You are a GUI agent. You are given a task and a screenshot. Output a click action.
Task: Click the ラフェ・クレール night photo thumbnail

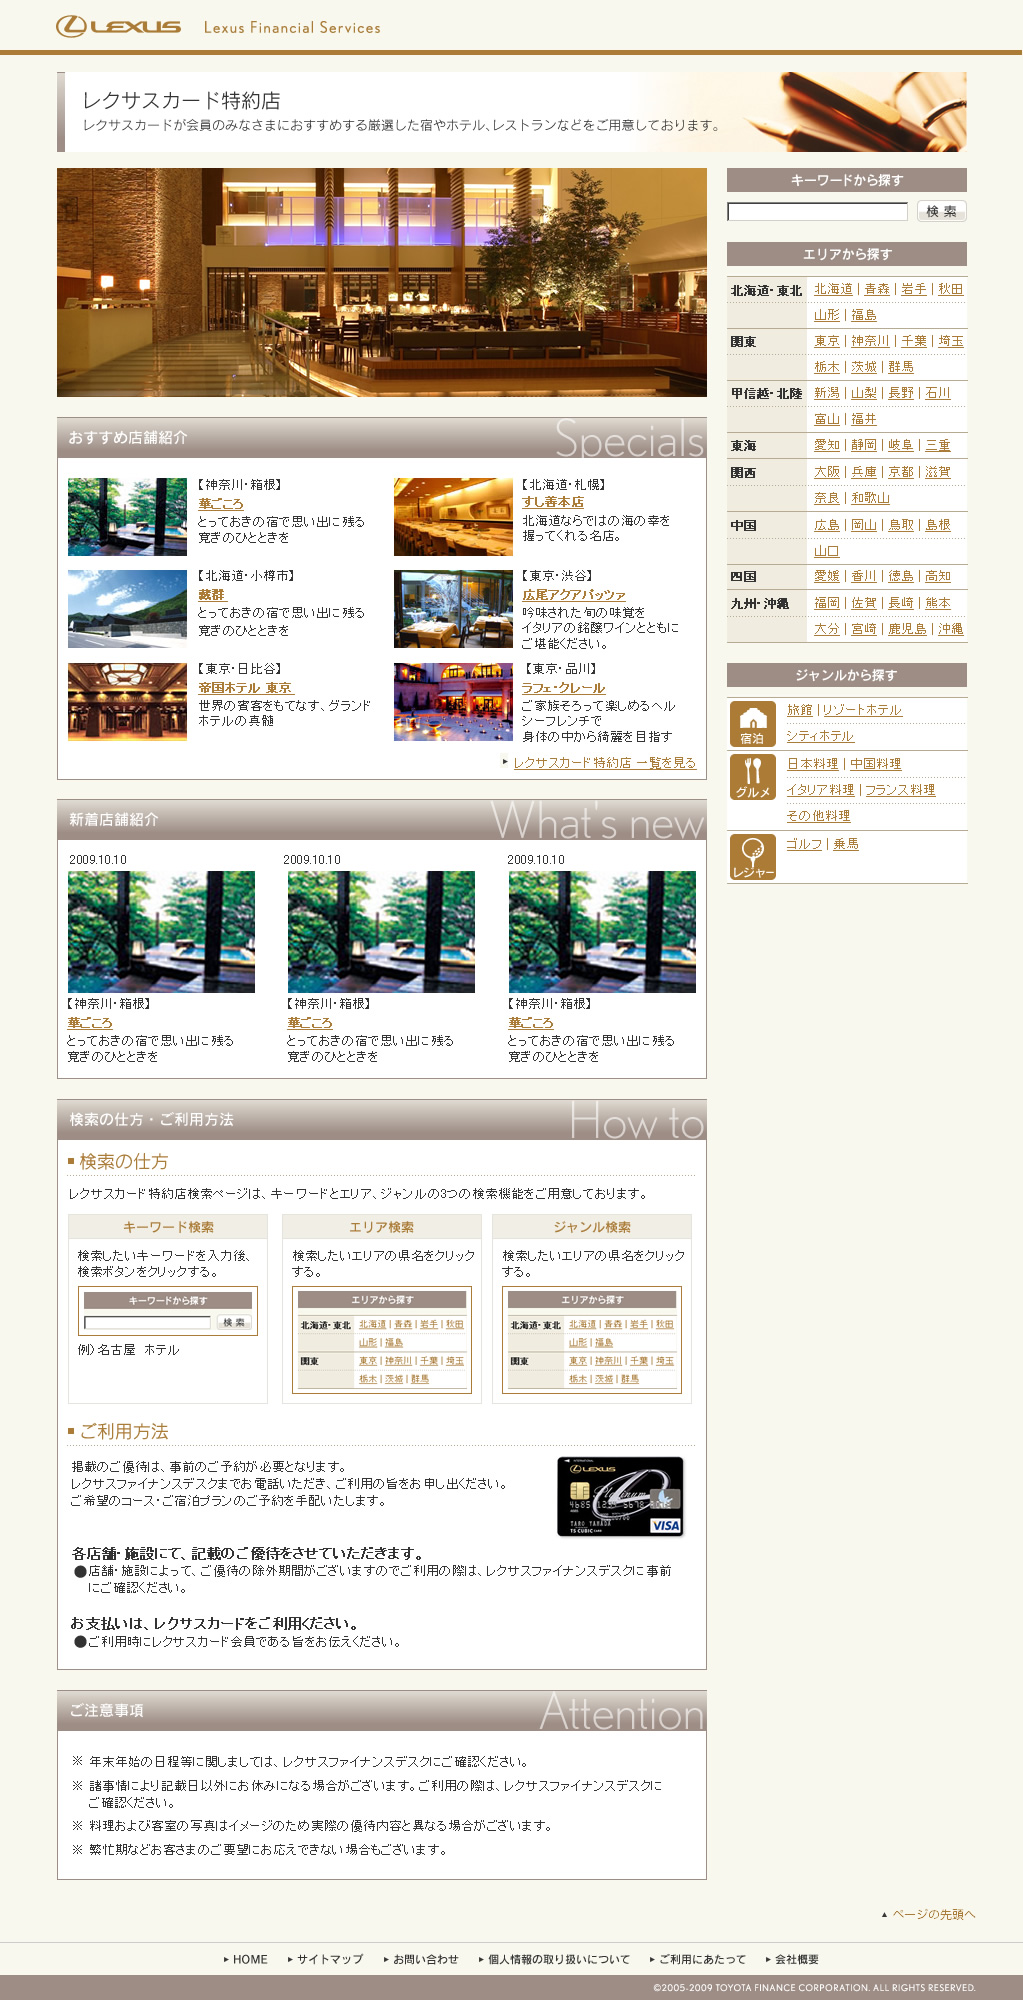coord(453,702)
